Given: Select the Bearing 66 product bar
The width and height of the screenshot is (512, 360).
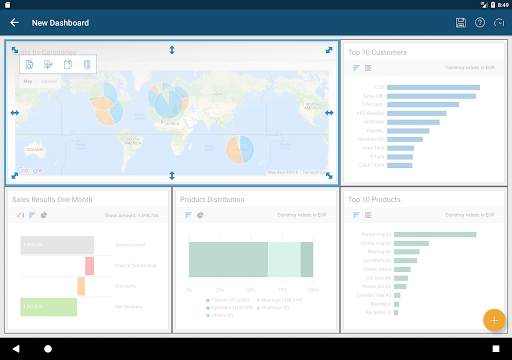Looking at the screenshot, I should coord(407,252).
